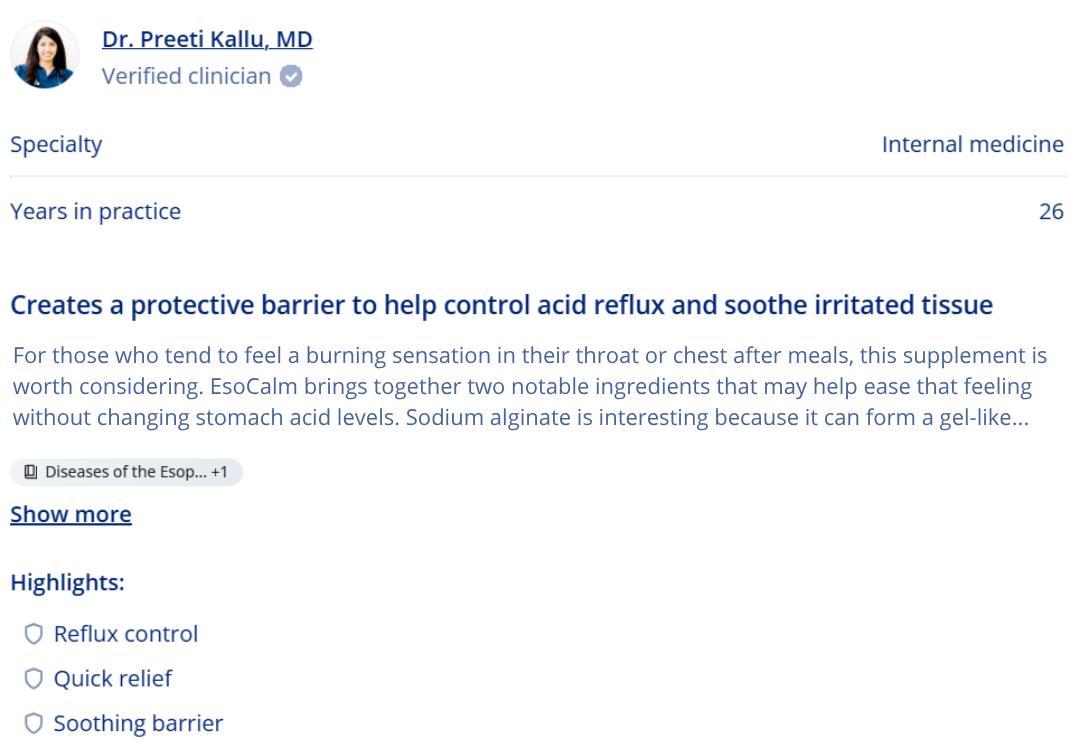Open the Diseases of the Esop... reference chip
The height and width of the screenshot is (749, 1080).
pyautogui.click(x=126, y=472)
